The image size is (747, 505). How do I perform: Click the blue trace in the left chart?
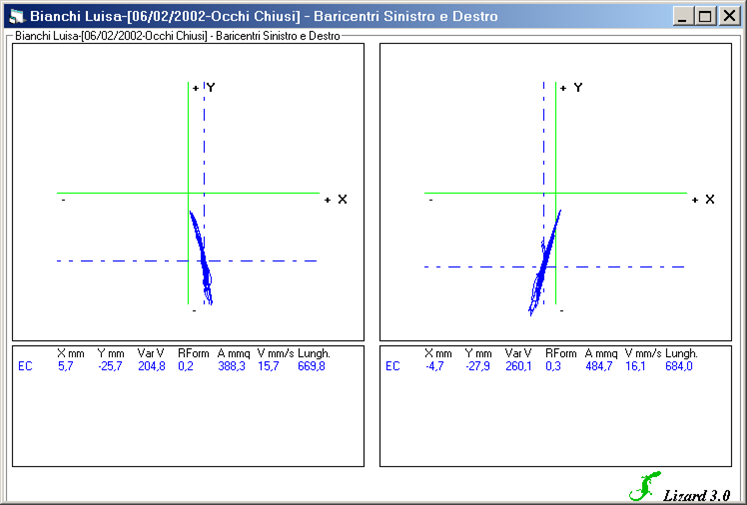[204, 262]
